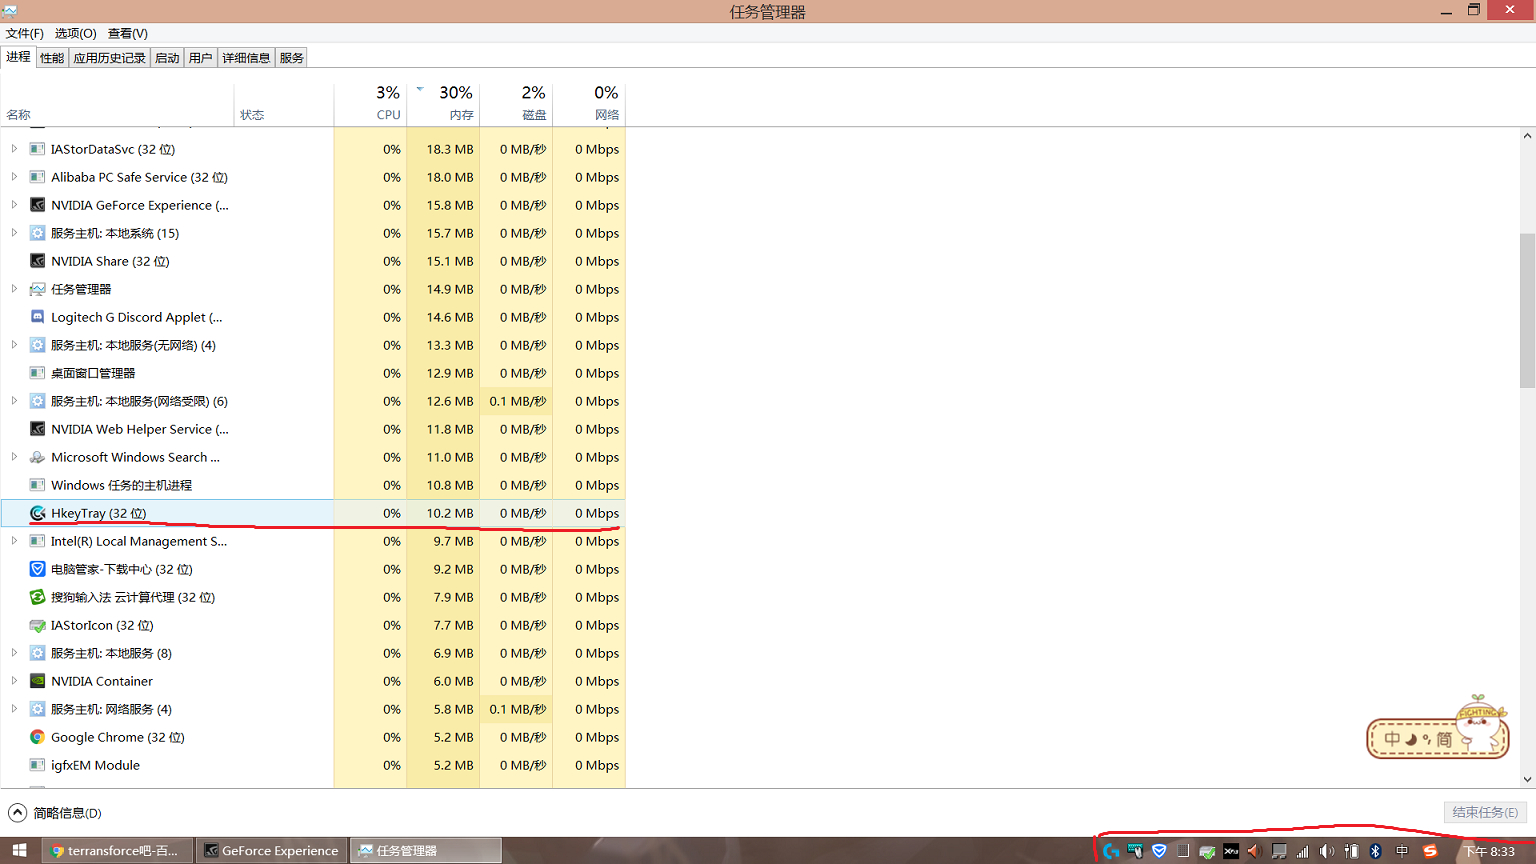
Task: Select the Windows 任务的主机进程 row
Action: tap(313, 485)
